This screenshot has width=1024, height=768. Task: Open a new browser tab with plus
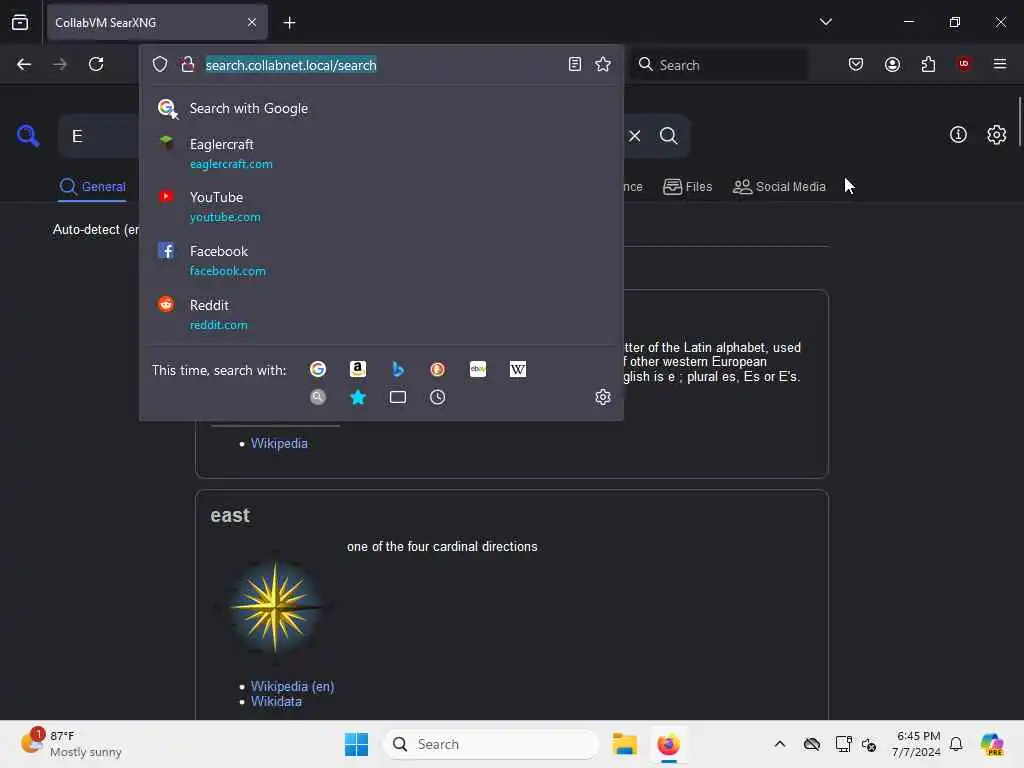[289, 22]
